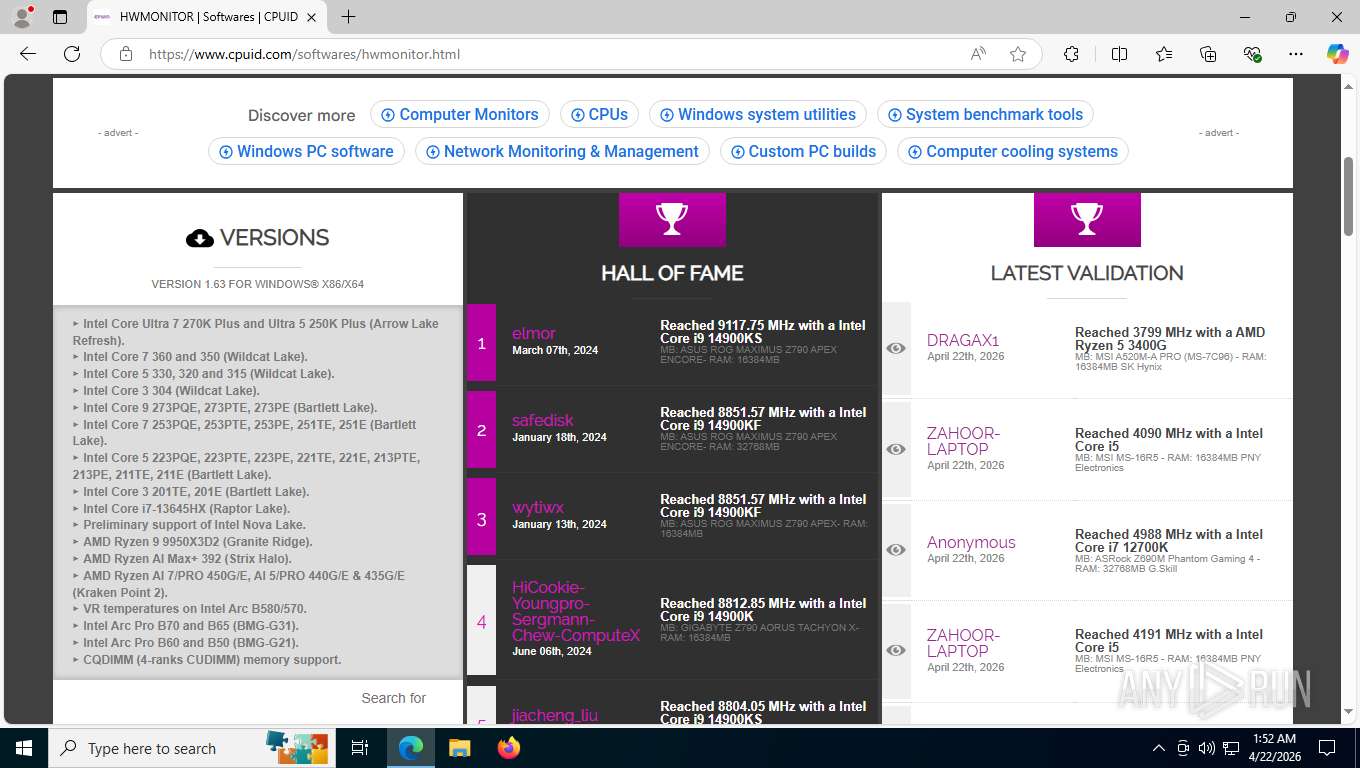Reload the page with refresh icon
1360x768 pixels.
[72, 54]
